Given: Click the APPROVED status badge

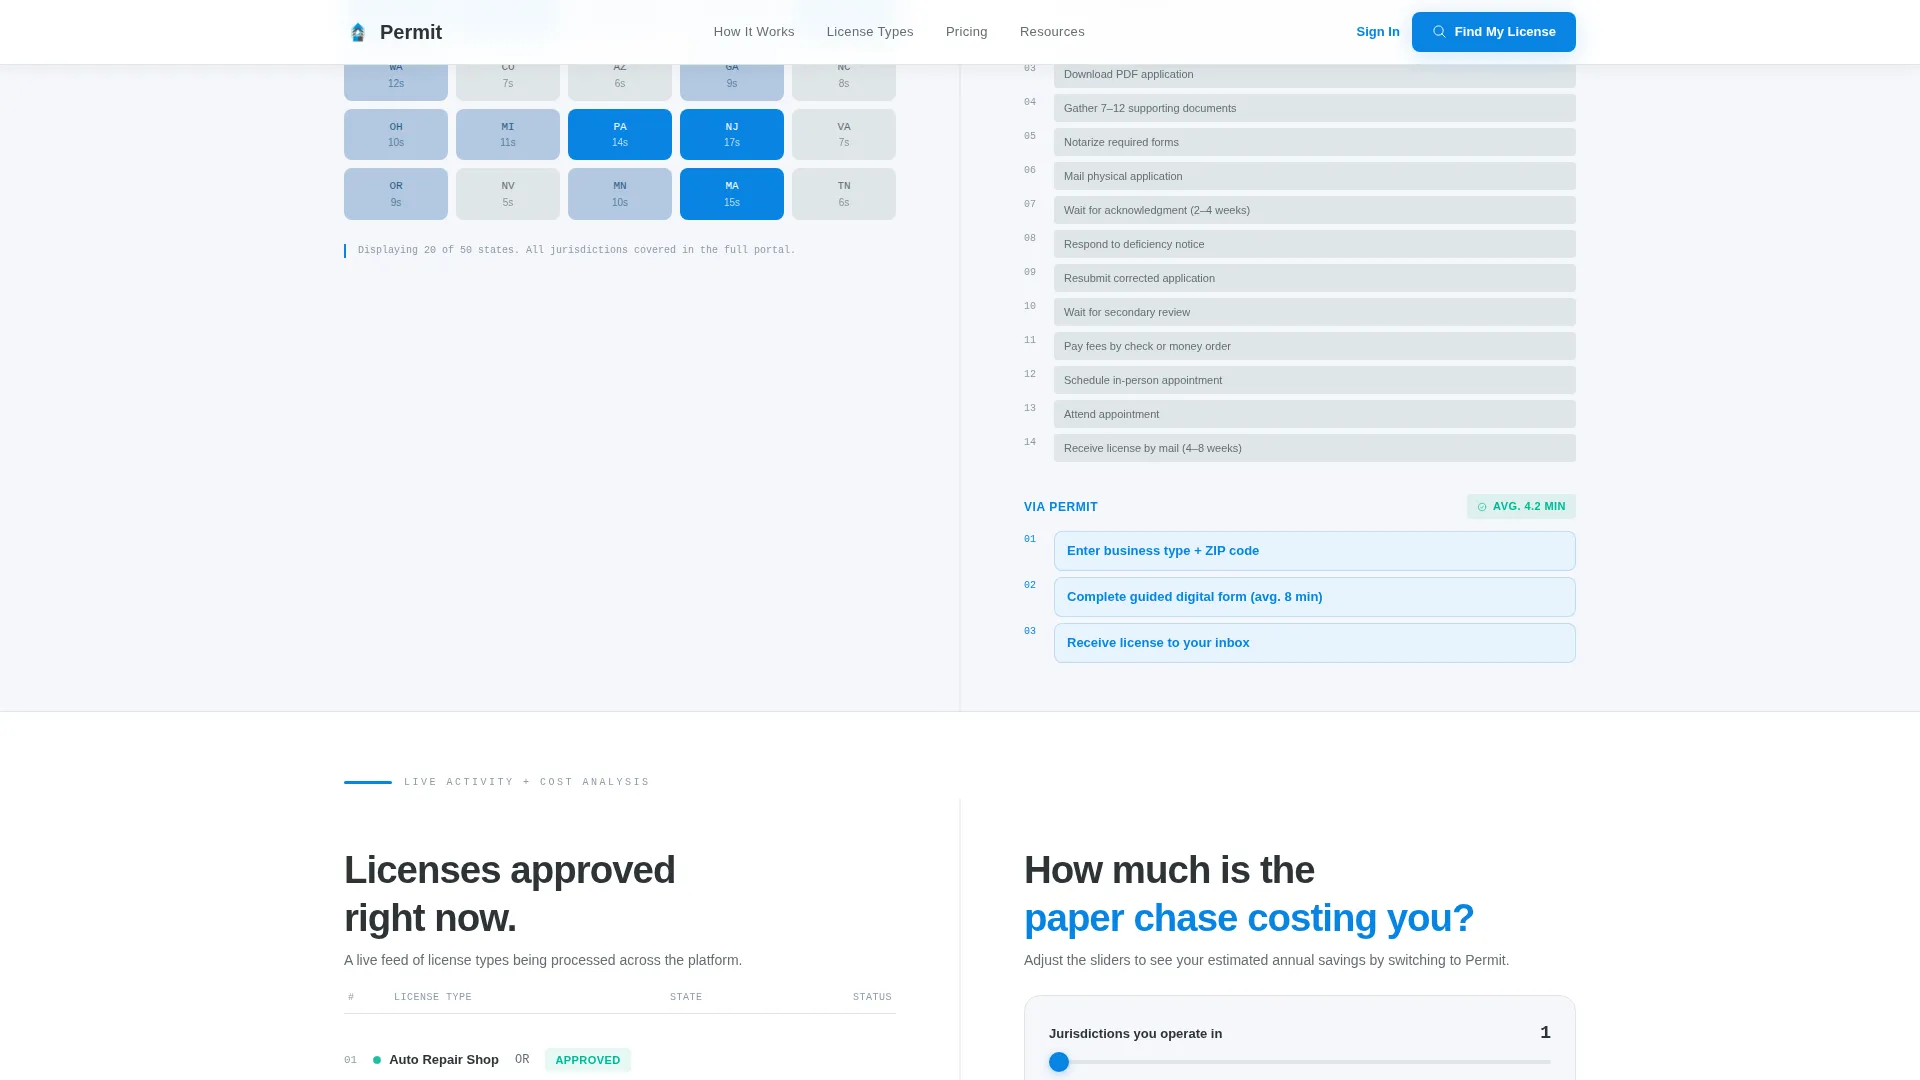Looking at the screenshot, I should click(588, 1060).
